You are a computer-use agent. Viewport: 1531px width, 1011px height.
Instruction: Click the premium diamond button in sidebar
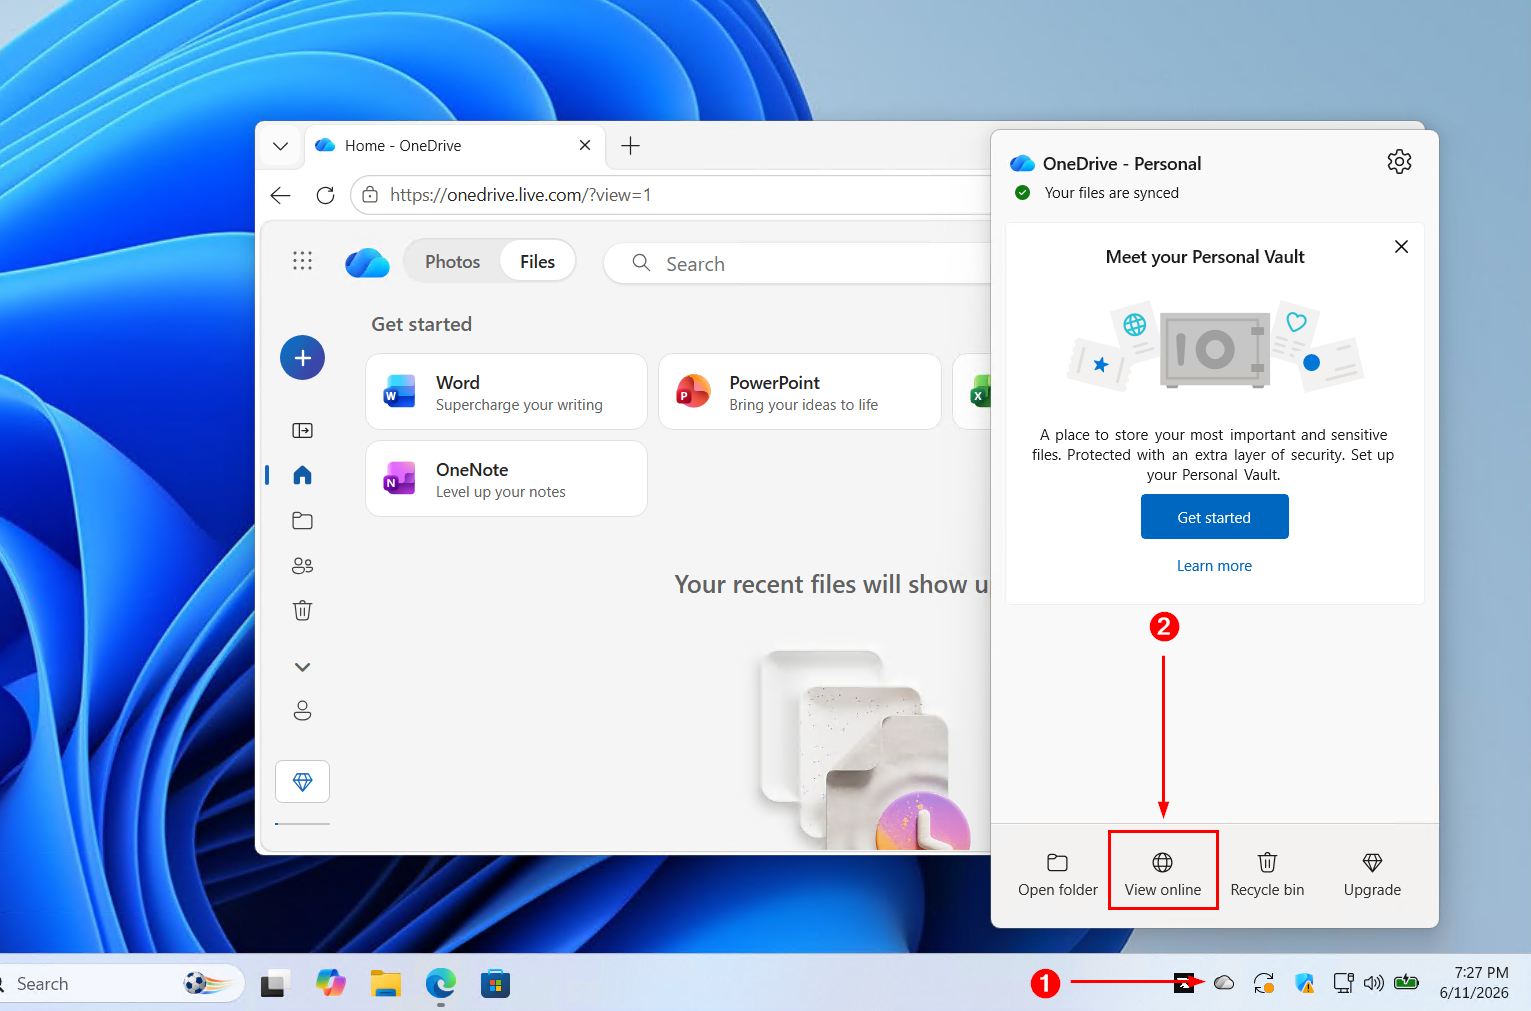point(302,782)
